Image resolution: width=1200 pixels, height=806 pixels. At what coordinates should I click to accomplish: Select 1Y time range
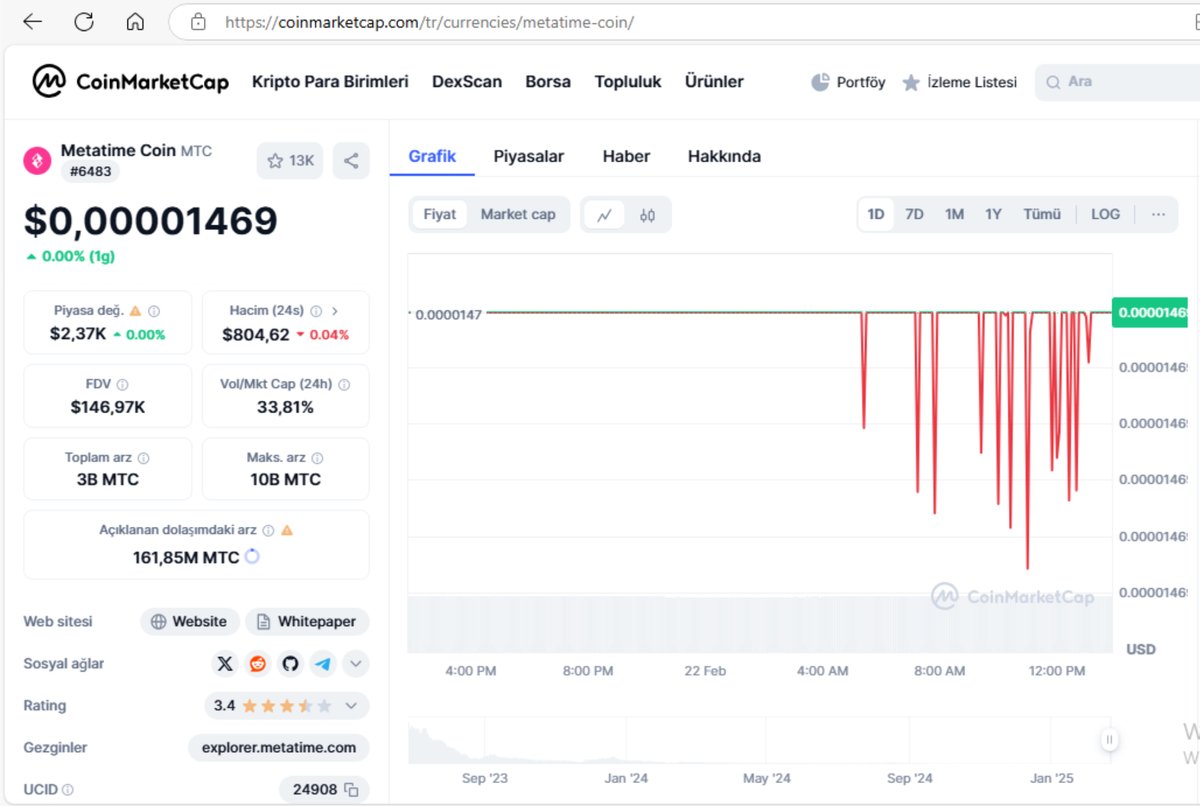(993, 214)
